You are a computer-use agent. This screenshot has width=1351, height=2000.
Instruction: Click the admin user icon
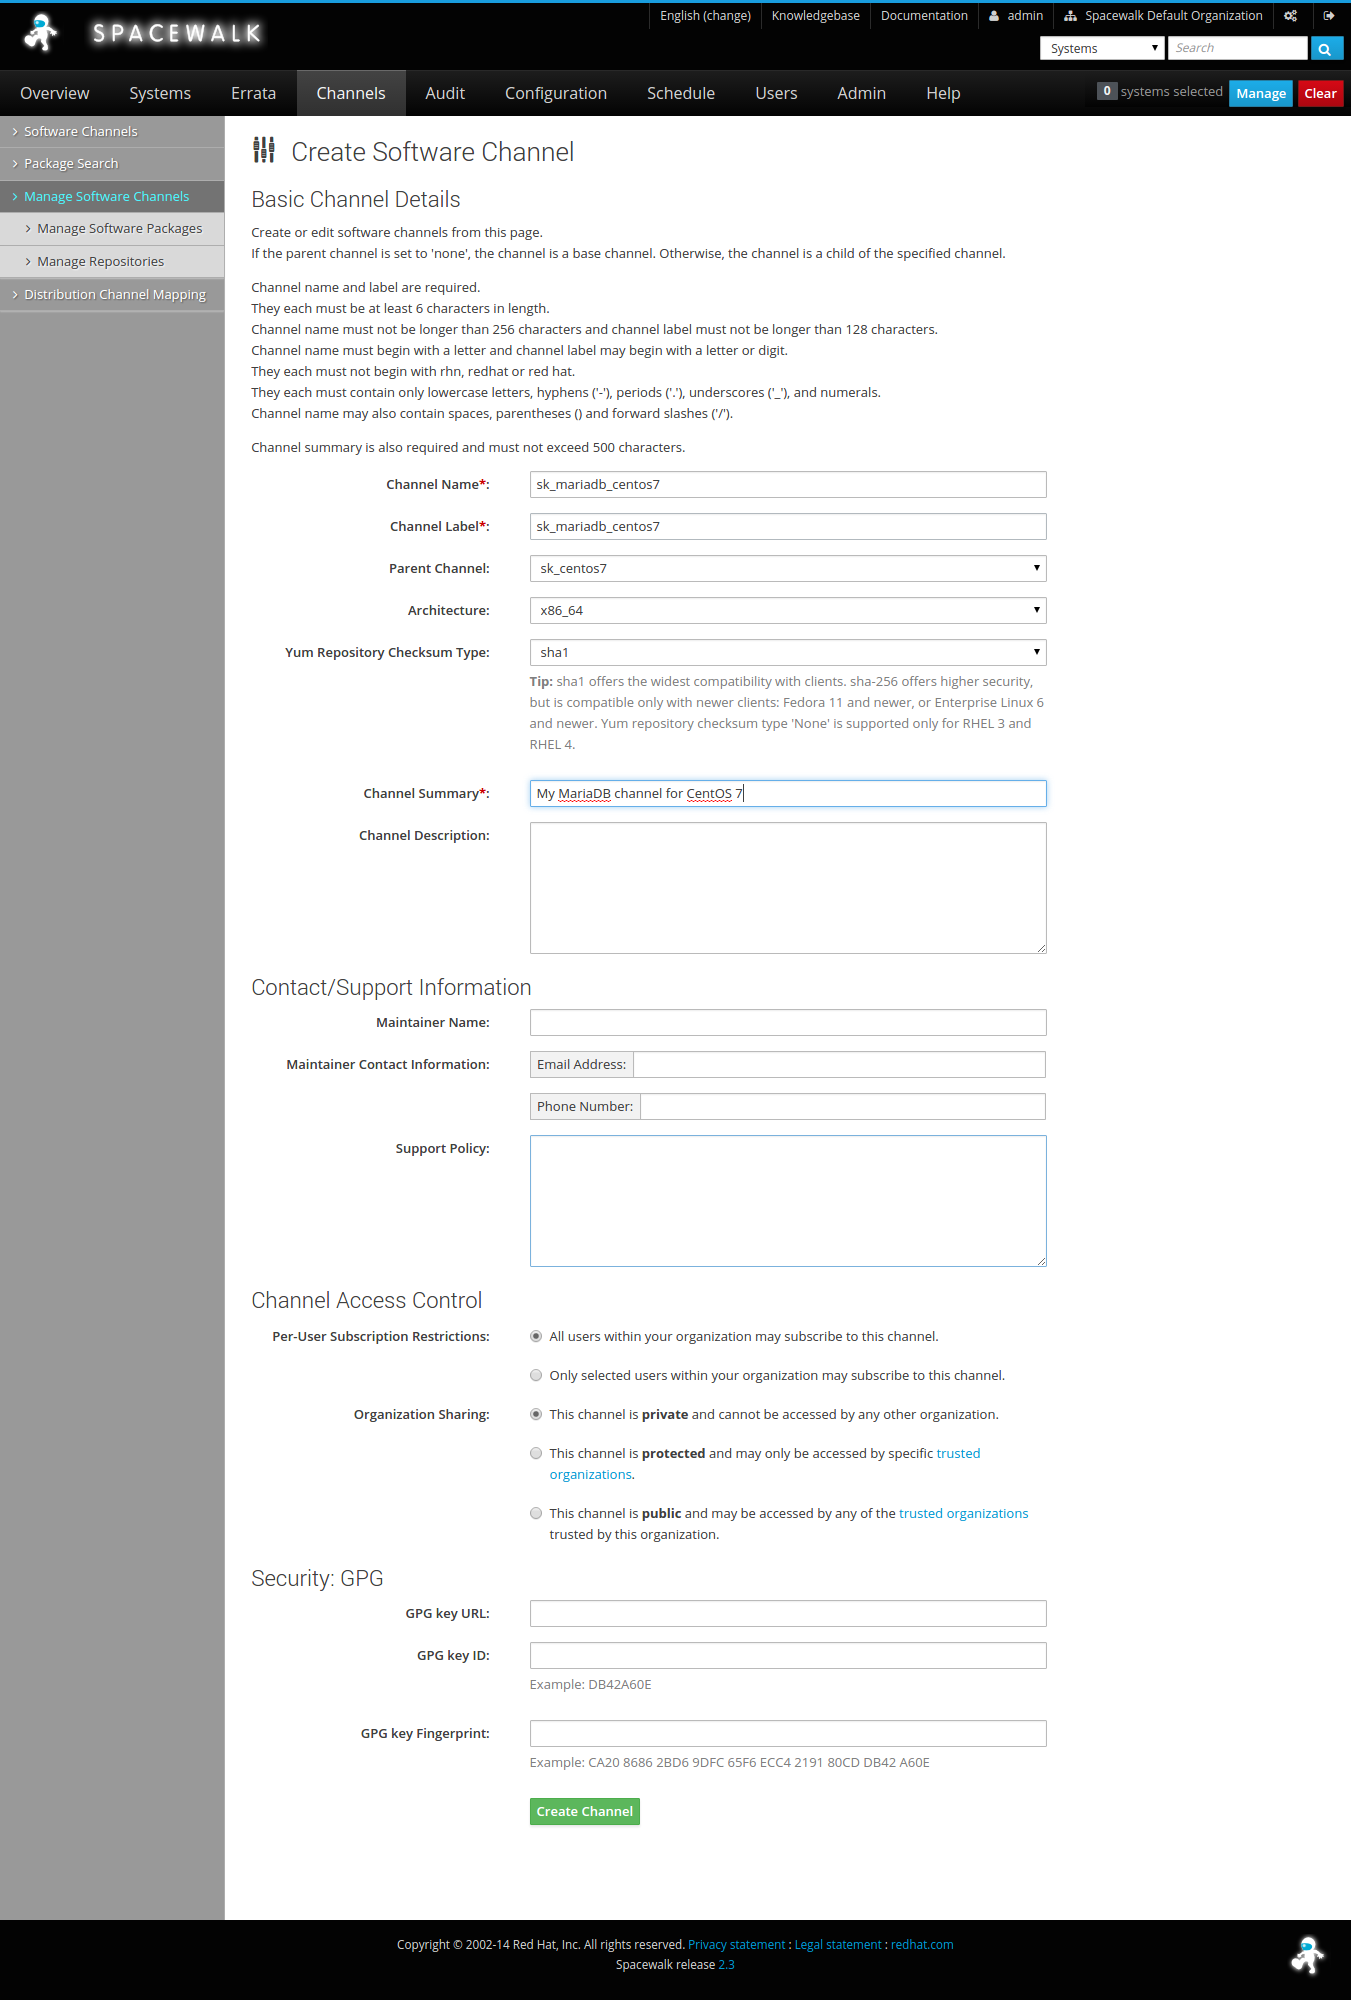coord(994,16)
